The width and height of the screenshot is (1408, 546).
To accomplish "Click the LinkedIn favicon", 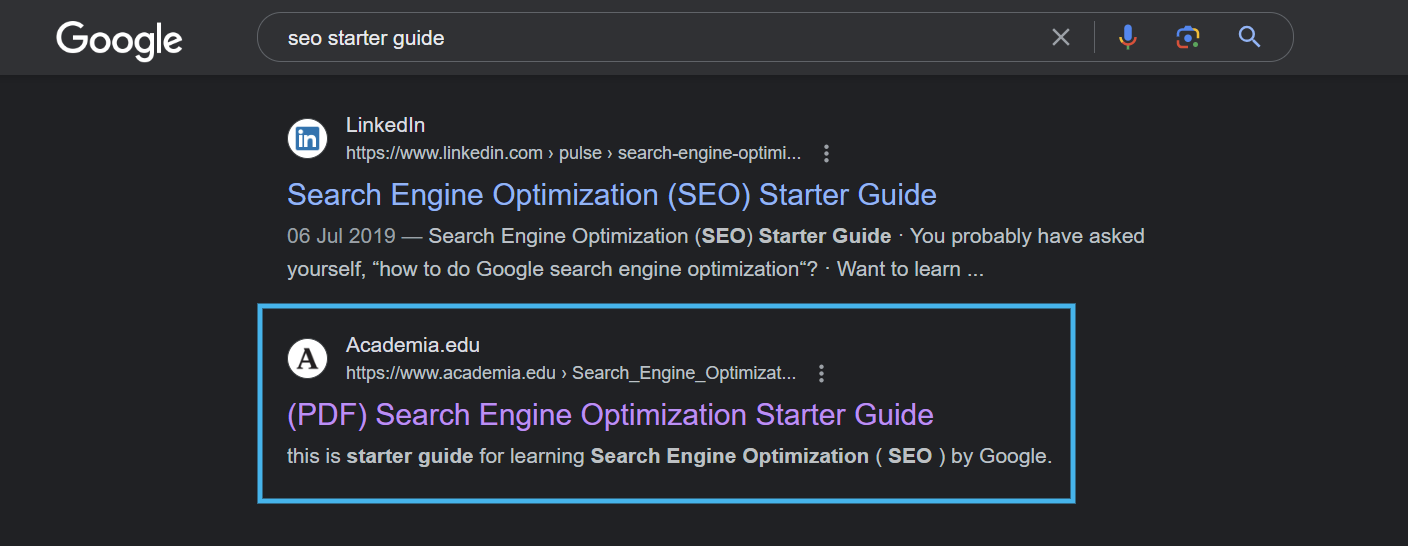I will (x=308, y=139).
